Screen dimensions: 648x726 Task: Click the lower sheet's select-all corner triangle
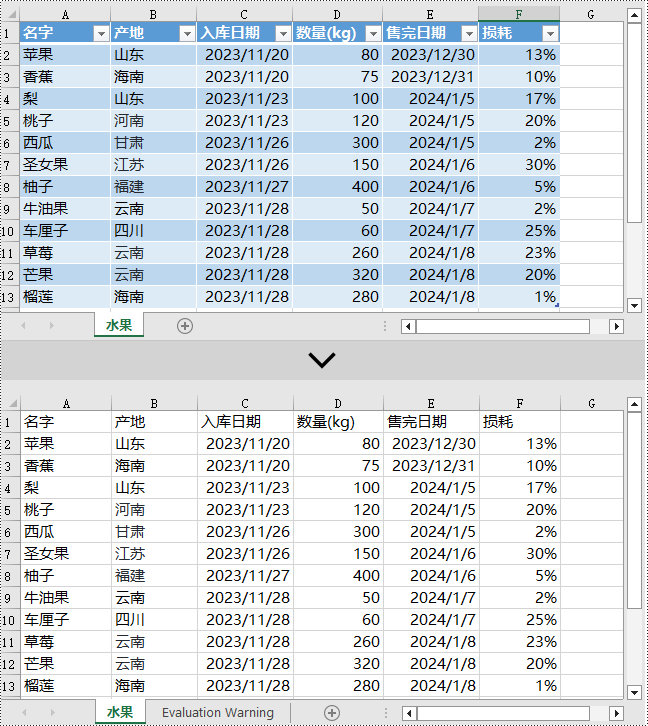[x=11, y=404]
